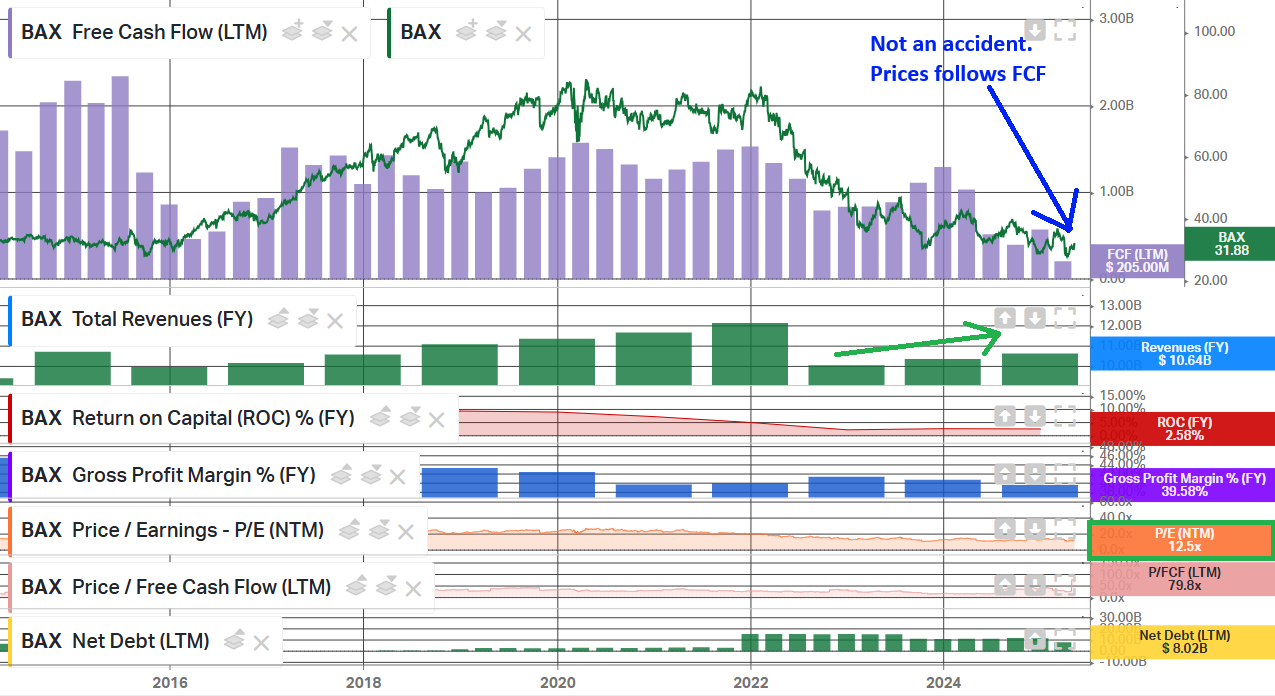Click the stack icon beside Net Debt legend
Image resolution: width=1275 pixels, height=696 pixels.
(x=235, y=641)
